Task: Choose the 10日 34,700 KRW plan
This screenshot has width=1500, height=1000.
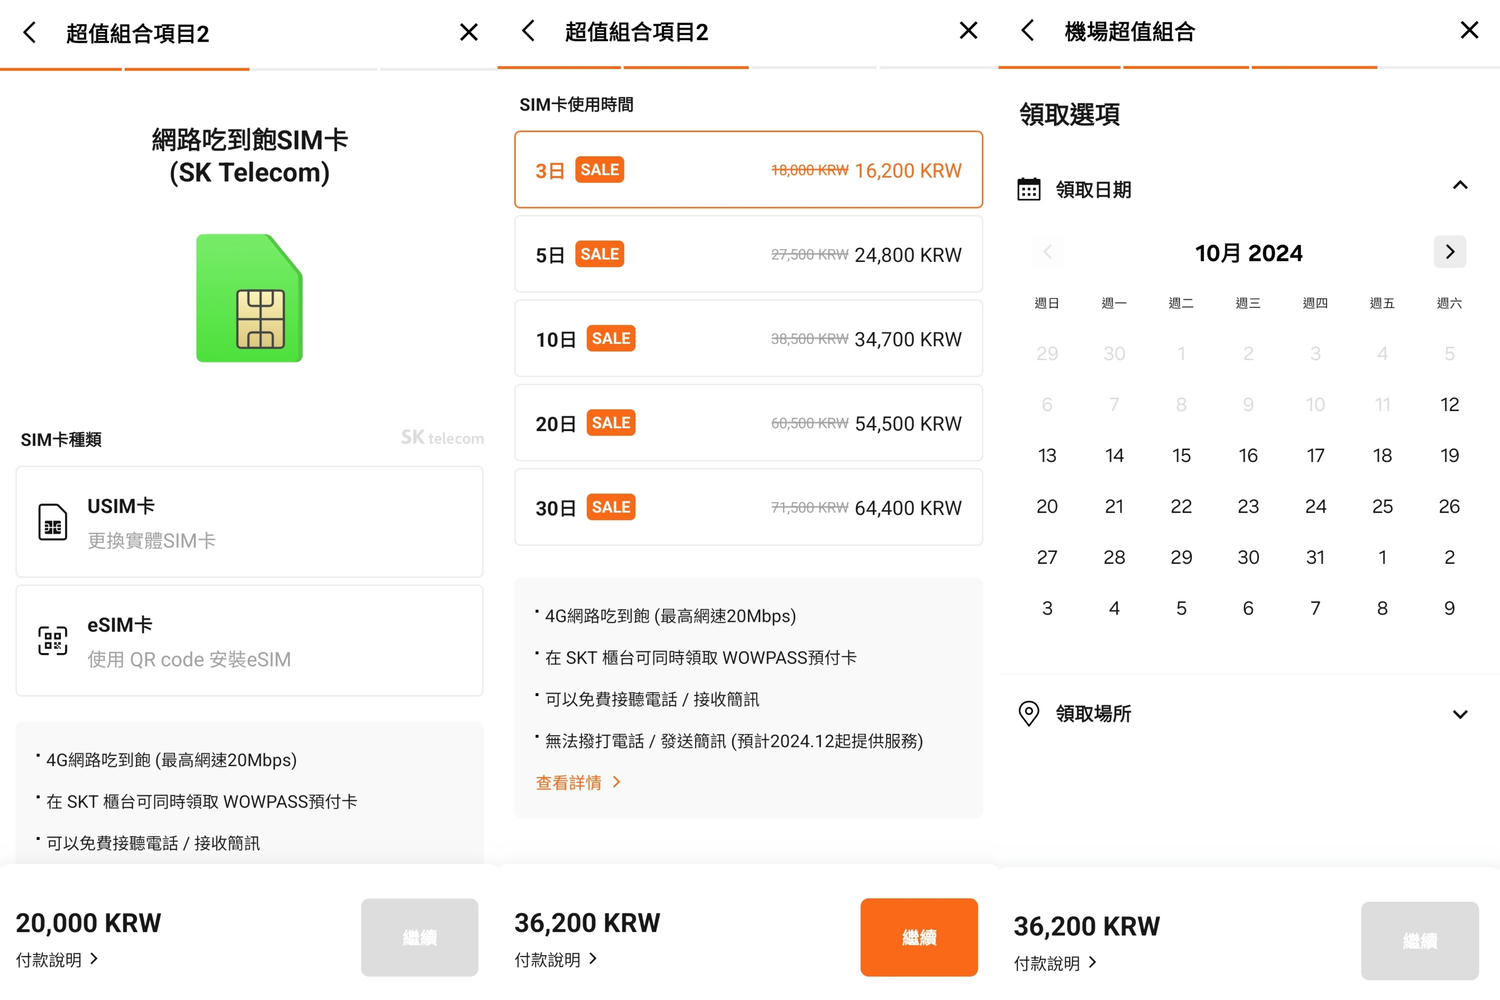Action: (x=749, y=339)
